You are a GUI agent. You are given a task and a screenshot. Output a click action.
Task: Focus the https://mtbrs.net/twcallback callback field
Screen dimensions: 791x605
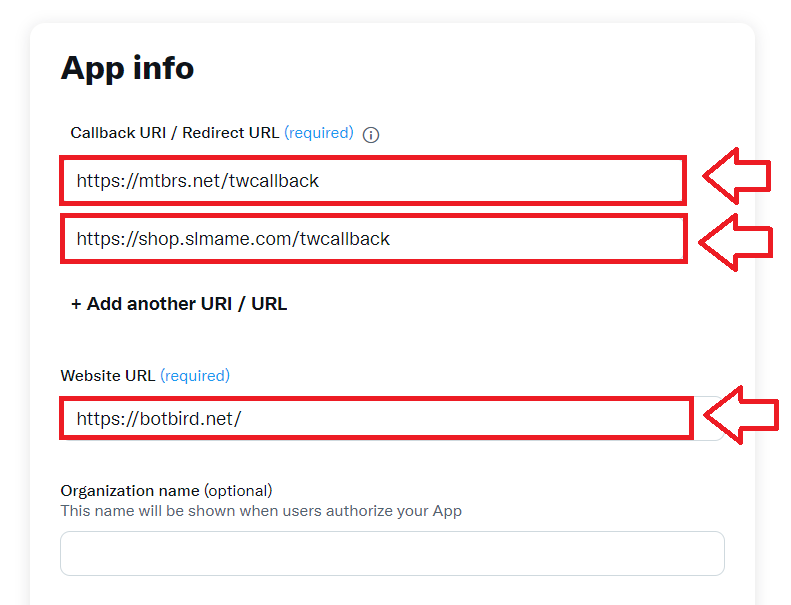(373, 181)
